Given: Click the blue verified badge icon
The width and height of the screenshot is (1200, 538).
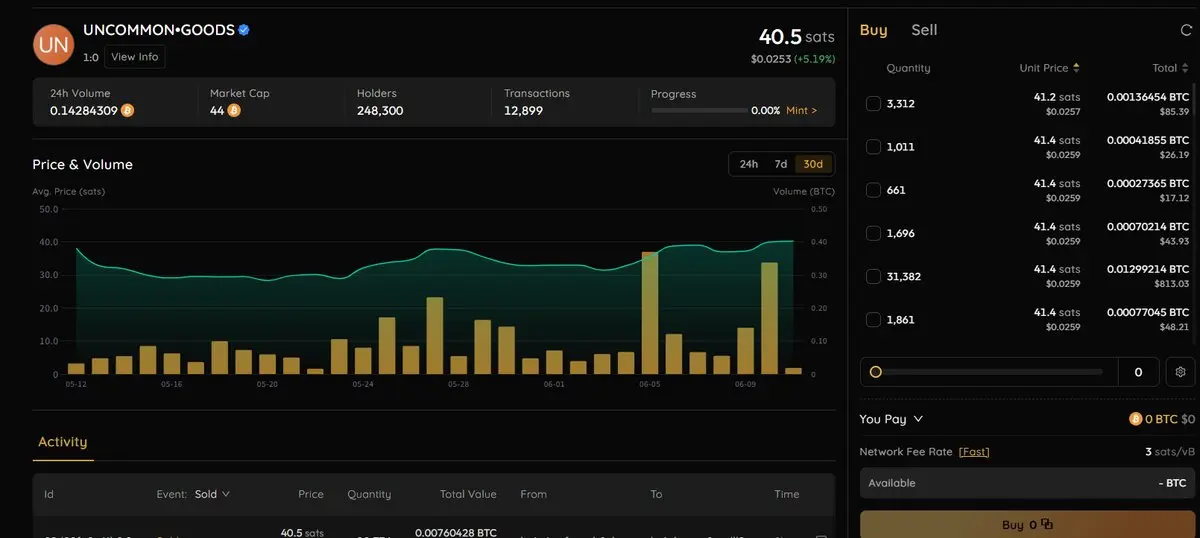Looking at the screenshot, I should pyautogui.click(x=244, y=30).
